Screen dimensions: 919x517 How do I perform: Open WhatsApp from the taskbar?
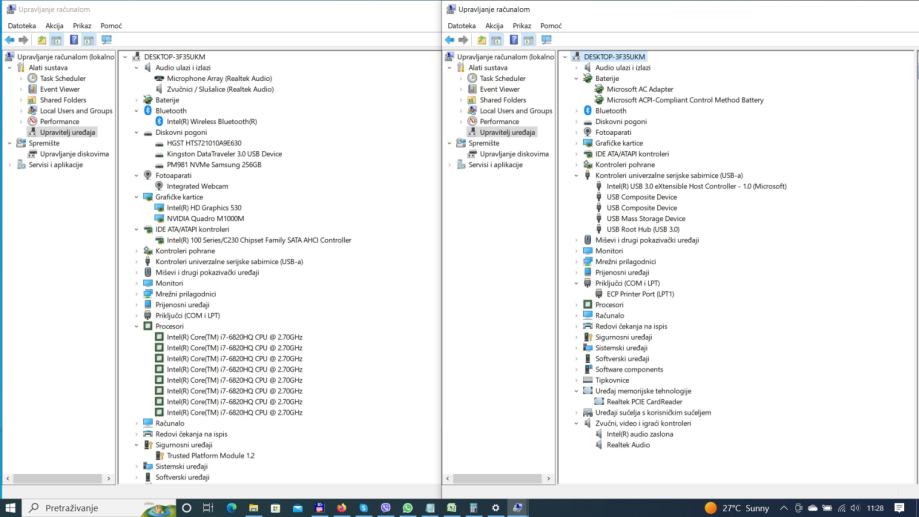(407, 508)
